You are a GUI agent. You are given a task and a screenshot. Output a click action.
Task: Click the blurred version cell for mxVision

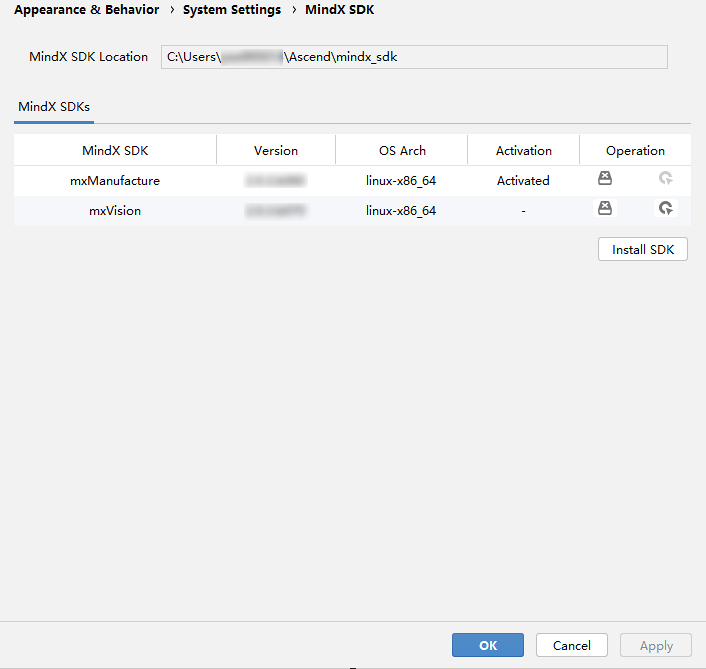point(276,210)
